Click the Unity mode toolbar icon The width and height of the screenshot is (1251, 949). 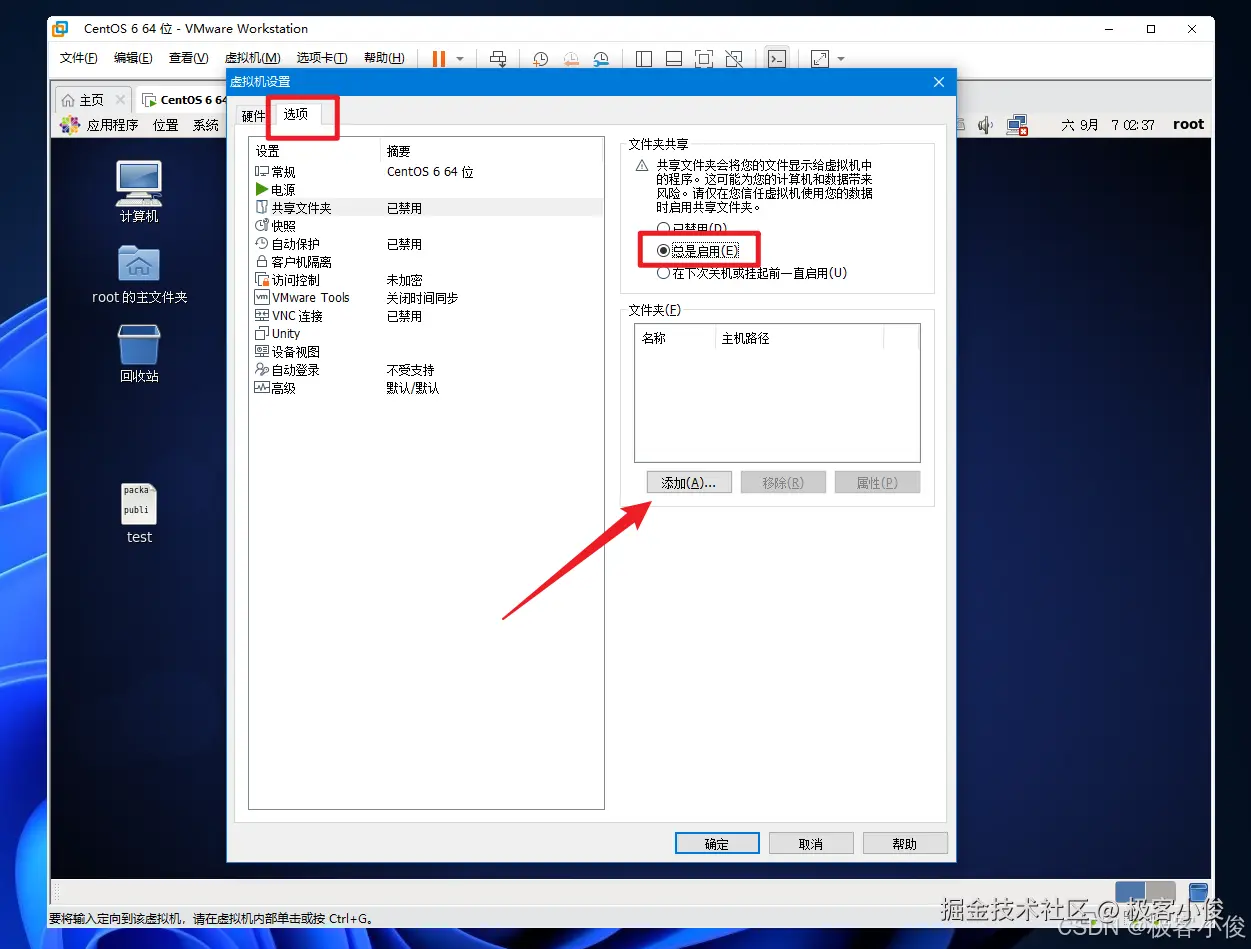coord(734,59)
